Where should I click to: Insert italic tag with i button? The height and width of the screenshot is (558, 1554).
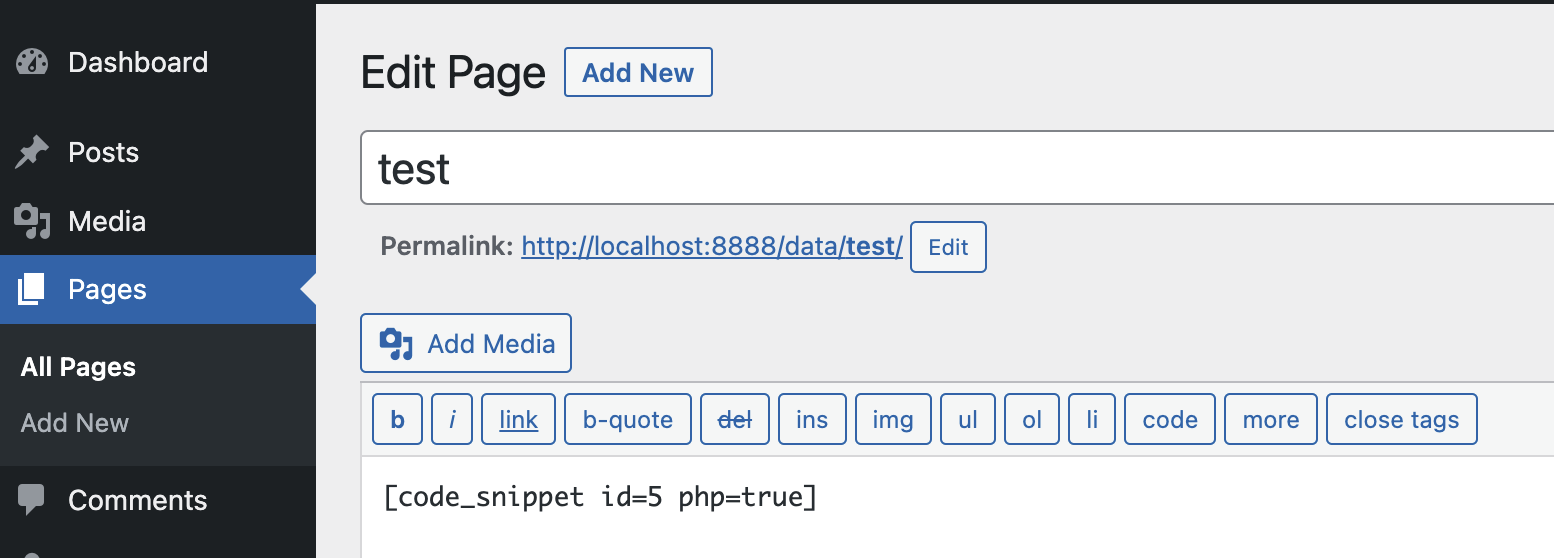452,419
